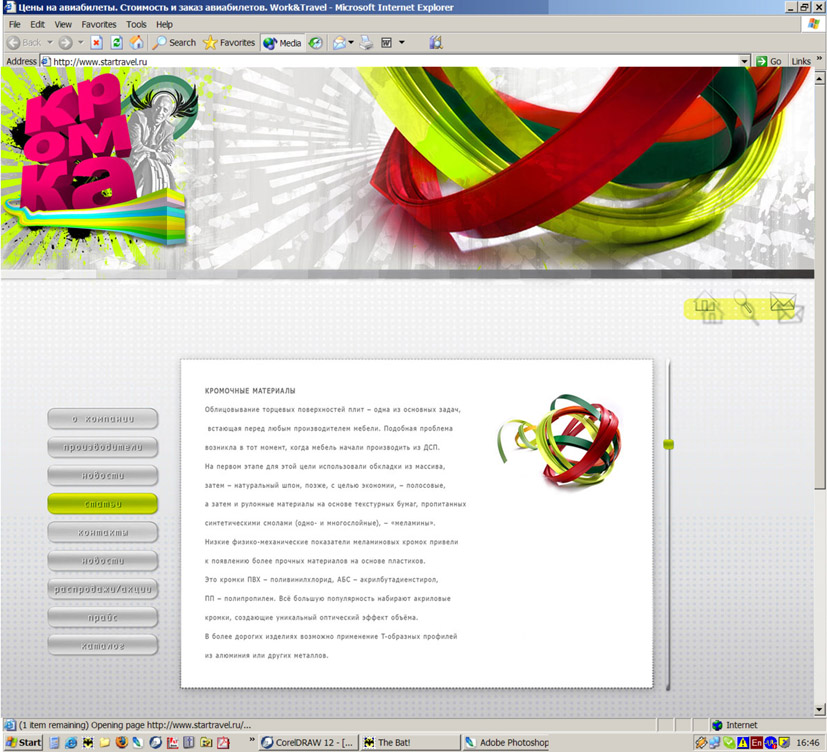Launch Internet Explorer from quick launch
This screenshot has height=752, width=827.
[71, 743]
